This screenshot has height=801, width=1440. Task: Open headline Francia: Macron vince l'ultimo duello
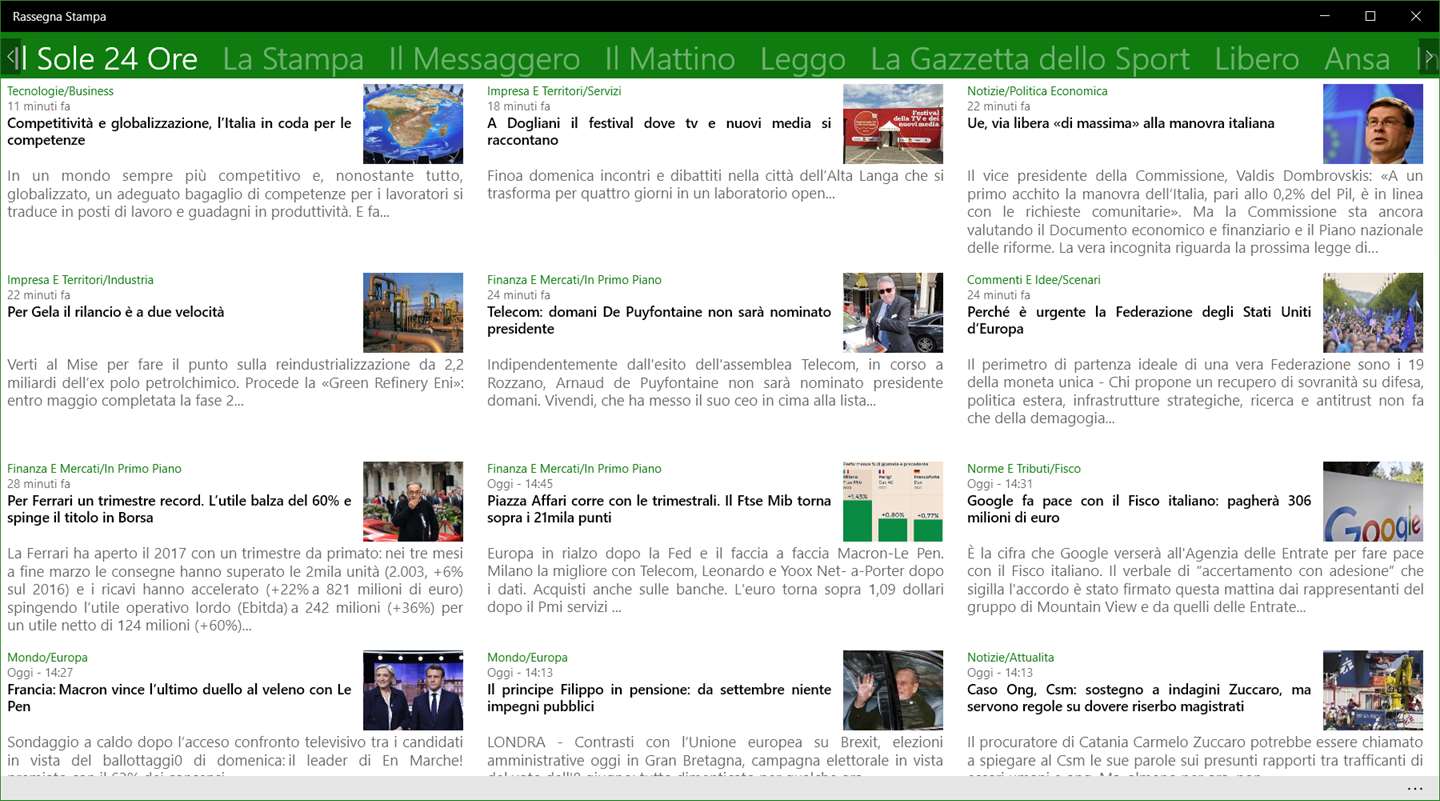tap(179, 699)
